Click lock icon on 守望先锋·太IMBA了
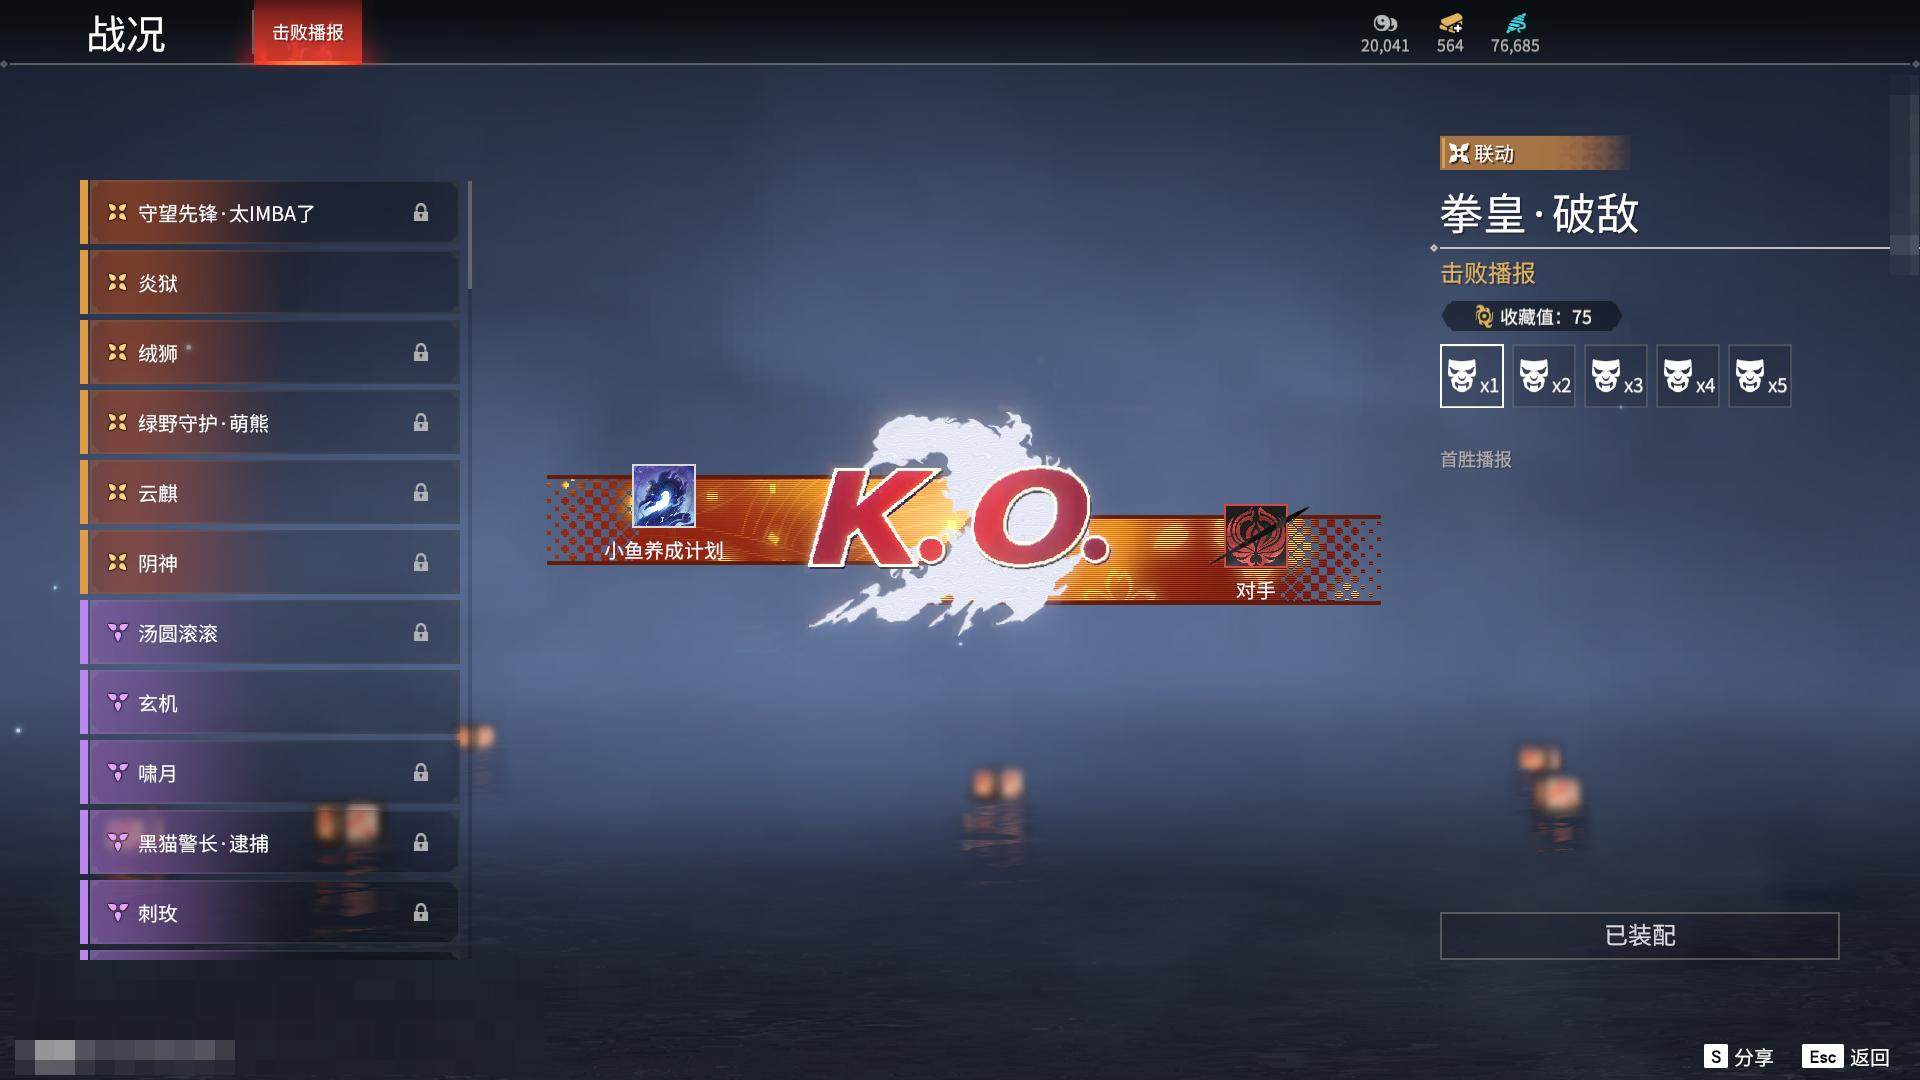This screenshot has height=1080, width=1920. point(421,213)
